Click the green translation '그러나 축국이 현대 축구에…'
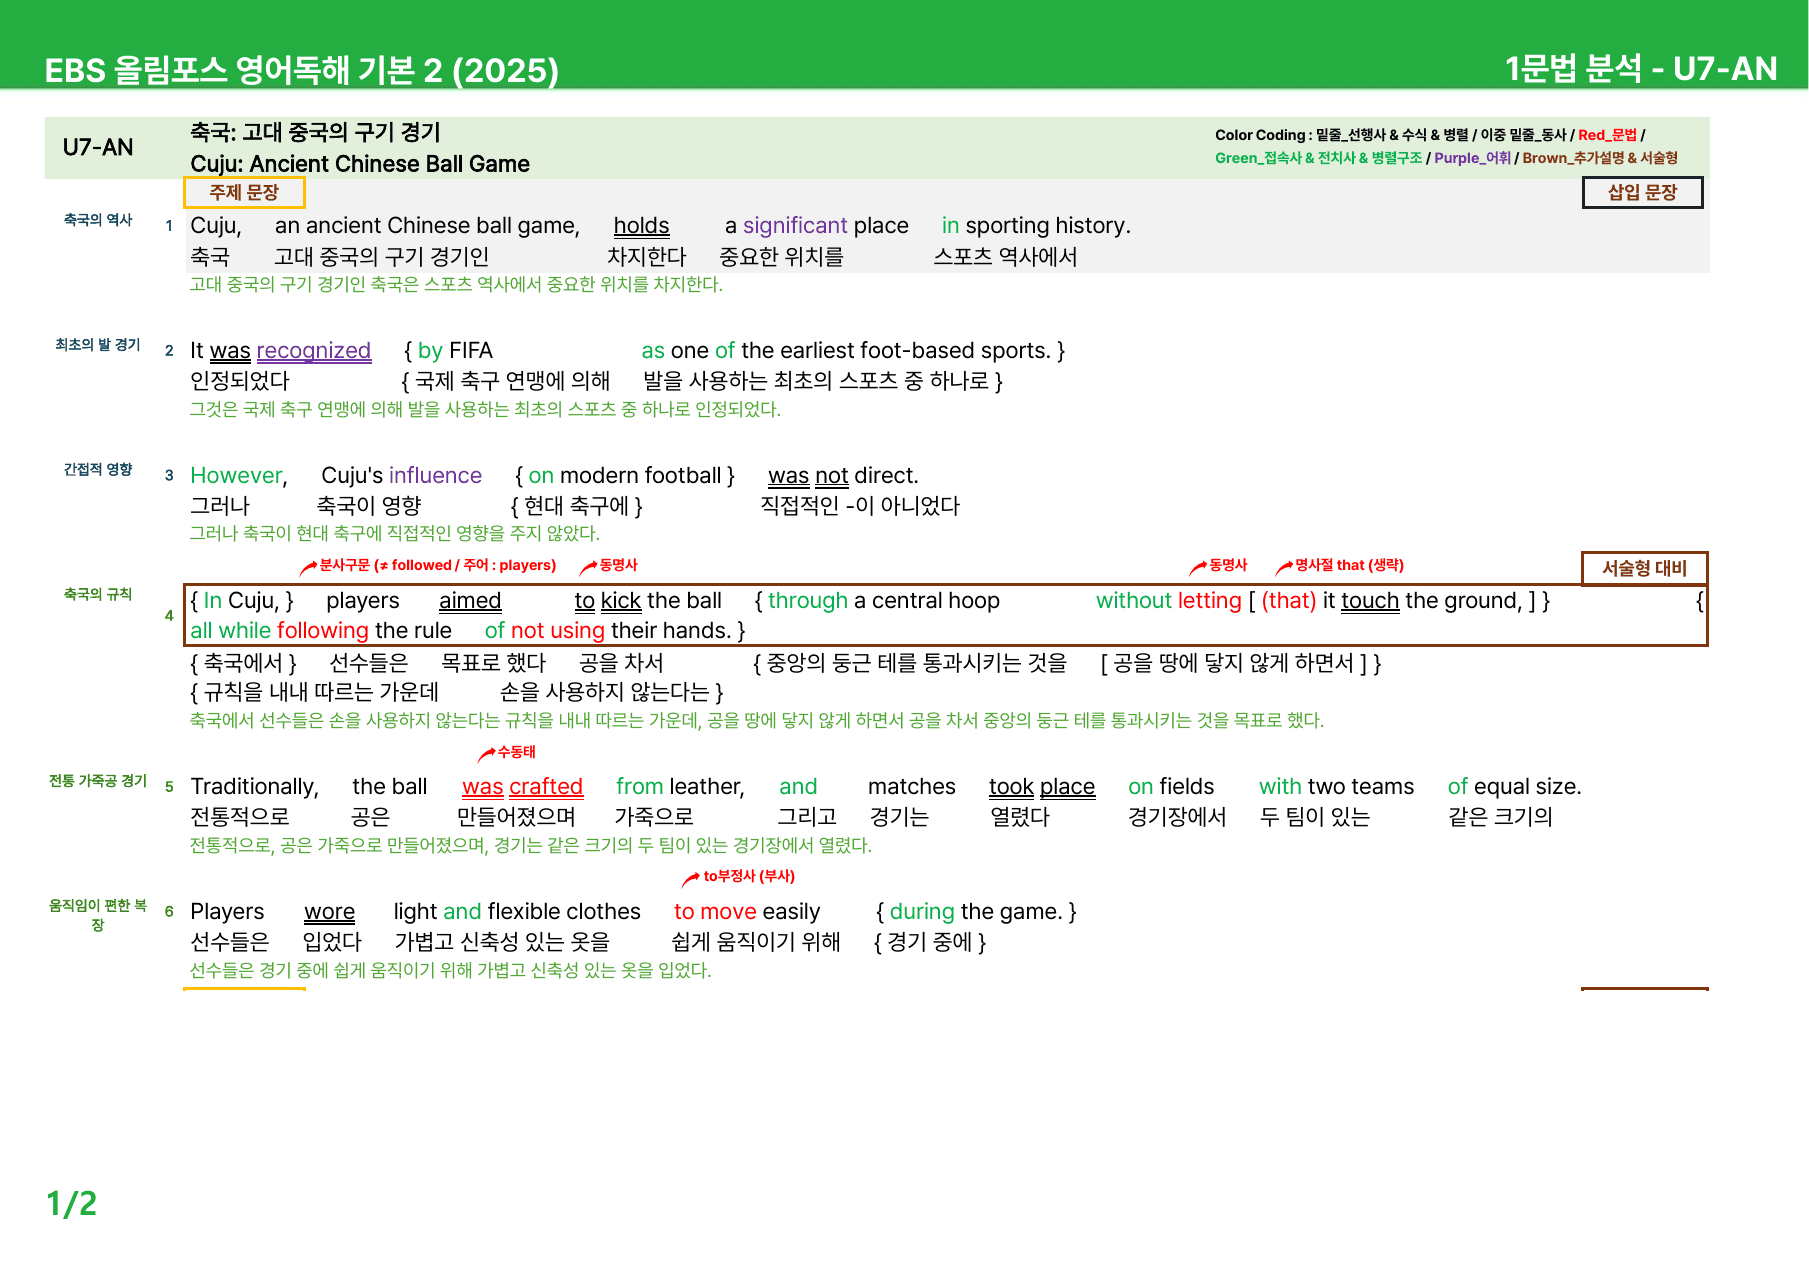This screenshot has height=1279, width=1809. tap(395, 534)
